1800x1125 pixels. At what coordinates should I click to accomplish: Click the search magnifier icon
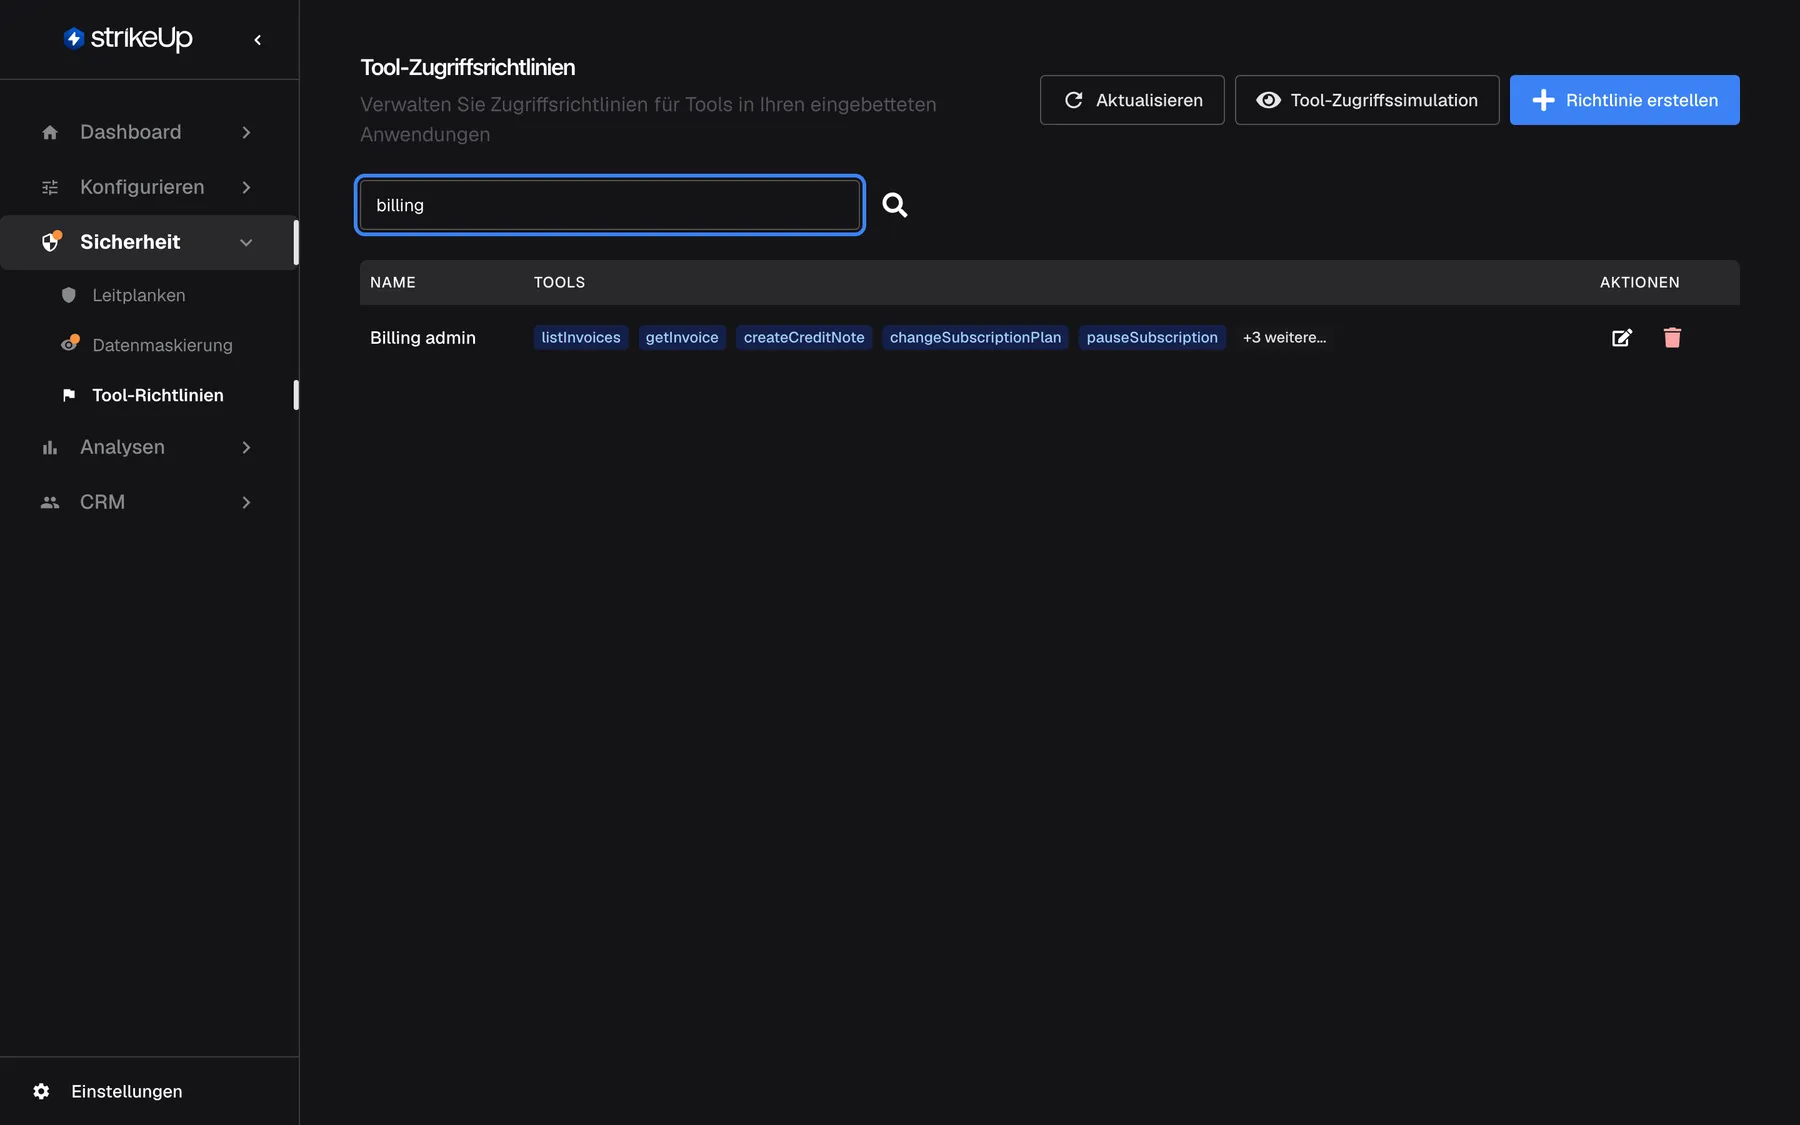click(895, 205)
